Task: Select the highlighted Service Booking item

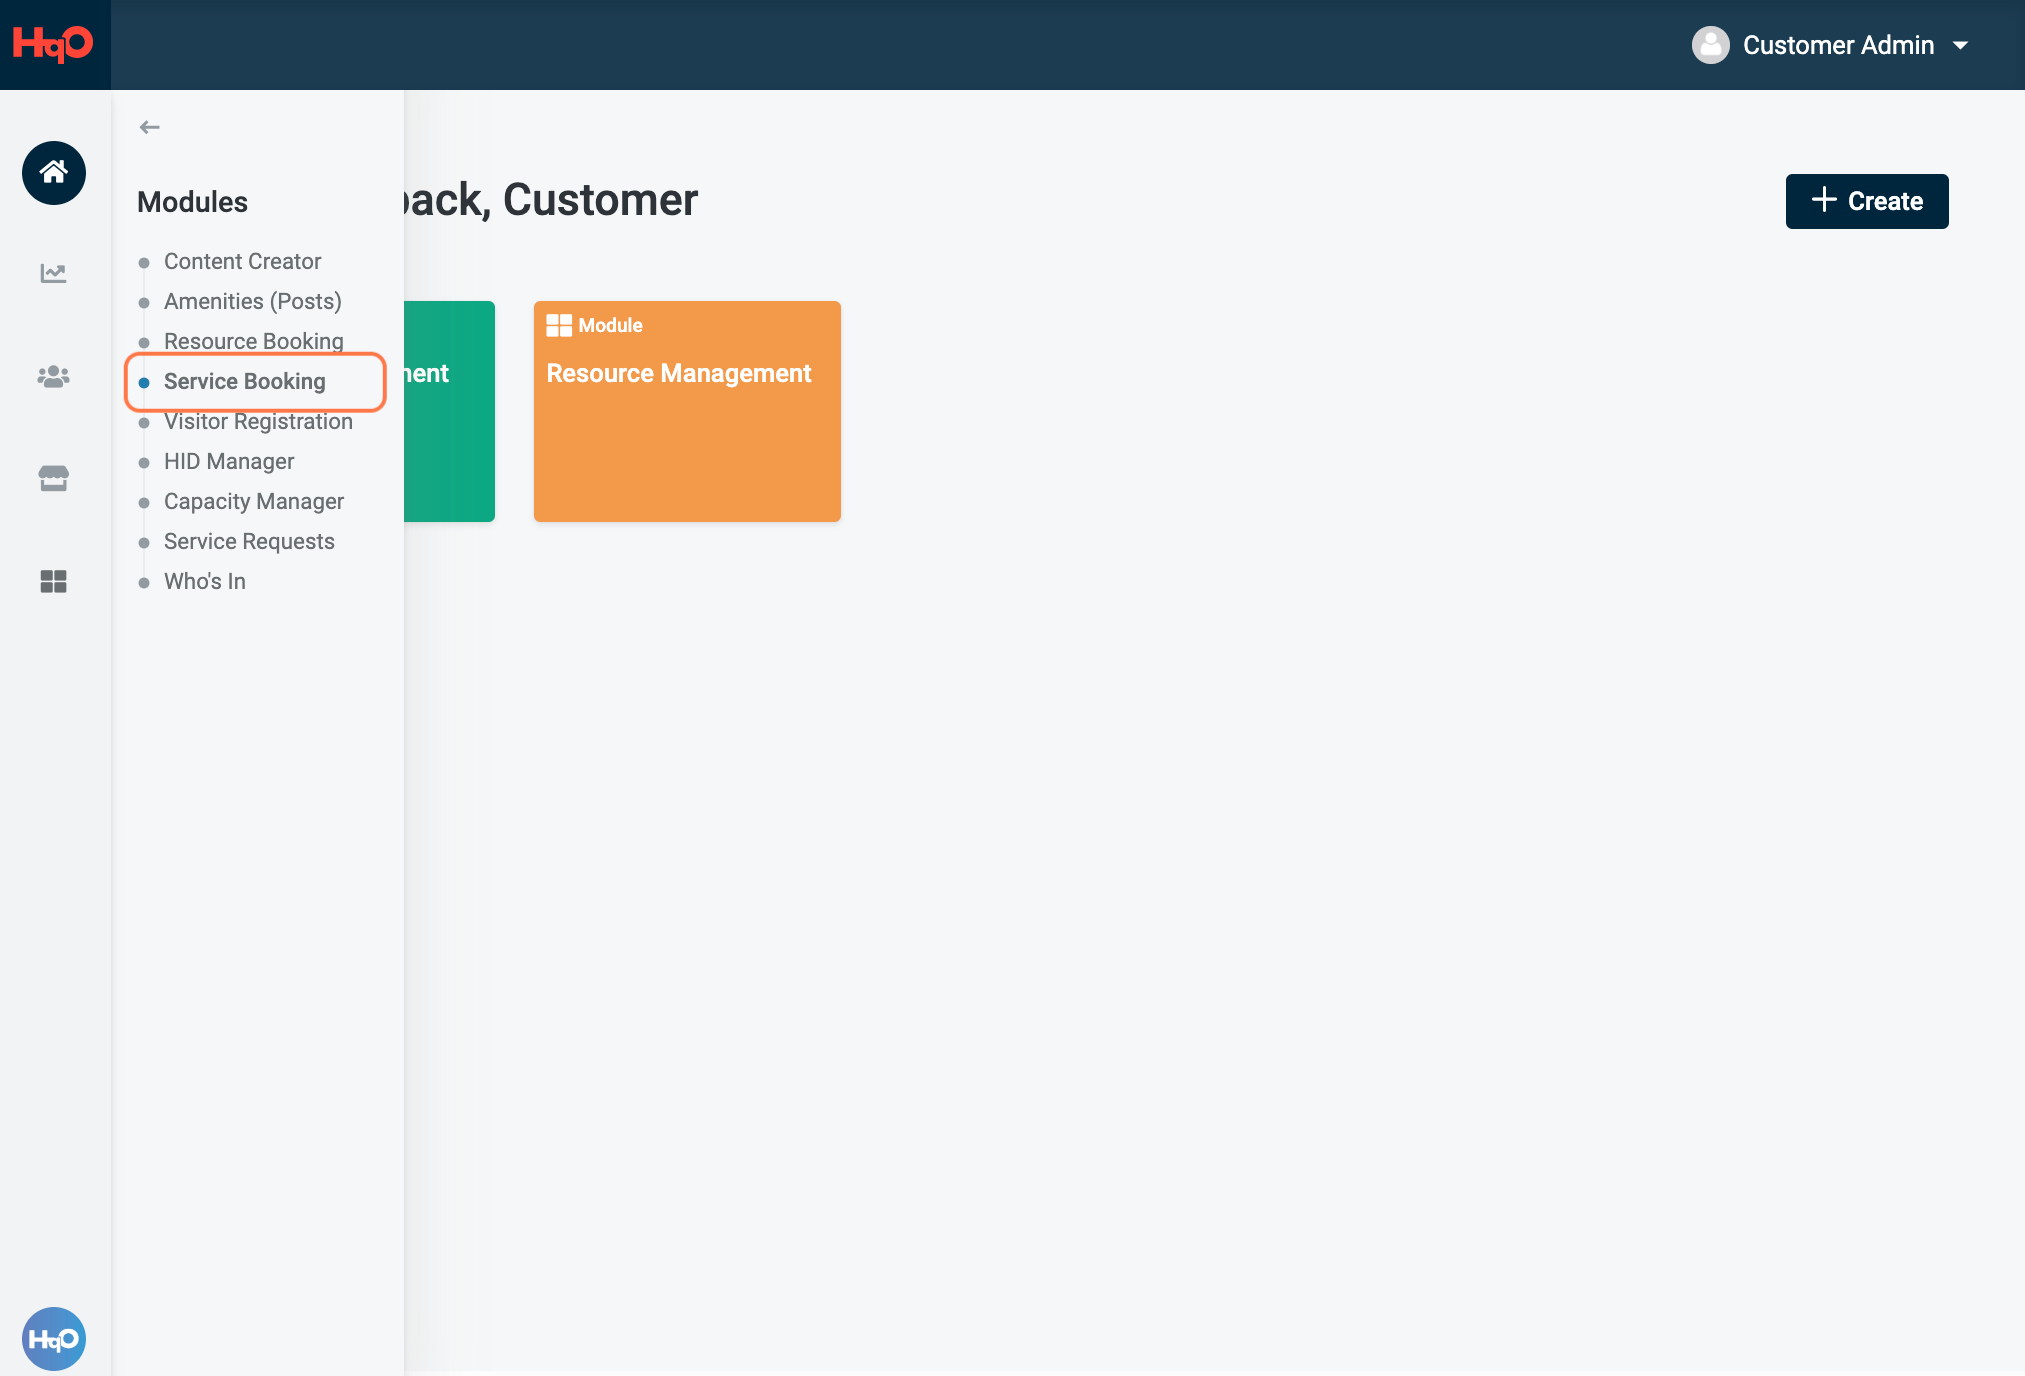Action: (x=245, y=381)
